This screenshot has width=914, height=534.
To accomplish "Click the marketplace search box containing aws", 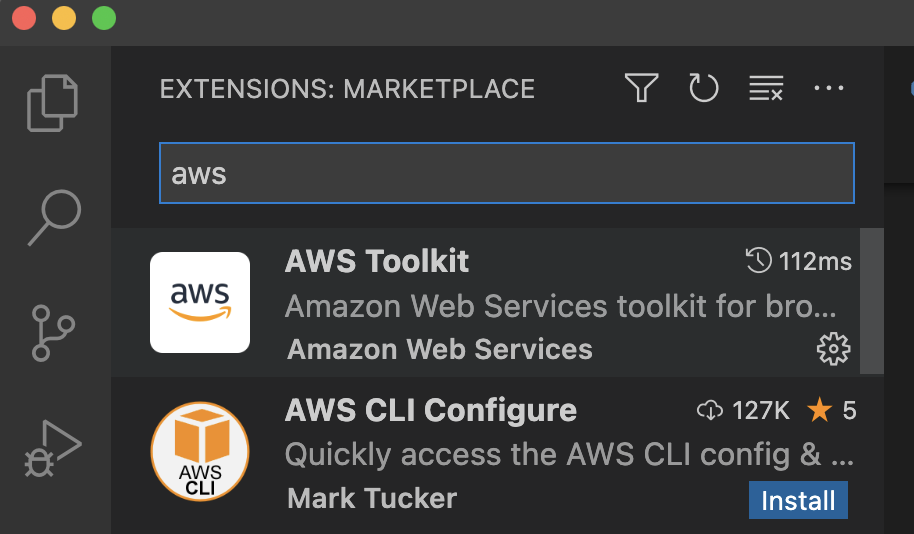I will [507, 173].
